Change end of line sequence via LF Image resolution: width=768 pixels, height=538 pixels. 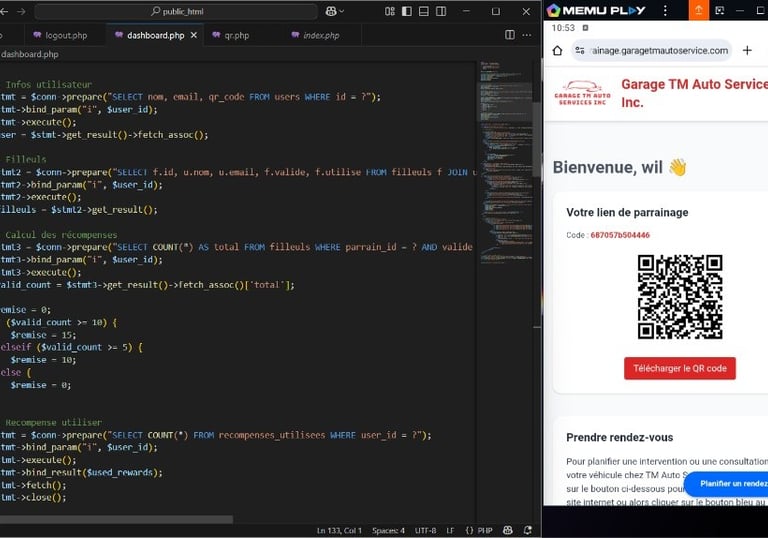click(450, 531)
